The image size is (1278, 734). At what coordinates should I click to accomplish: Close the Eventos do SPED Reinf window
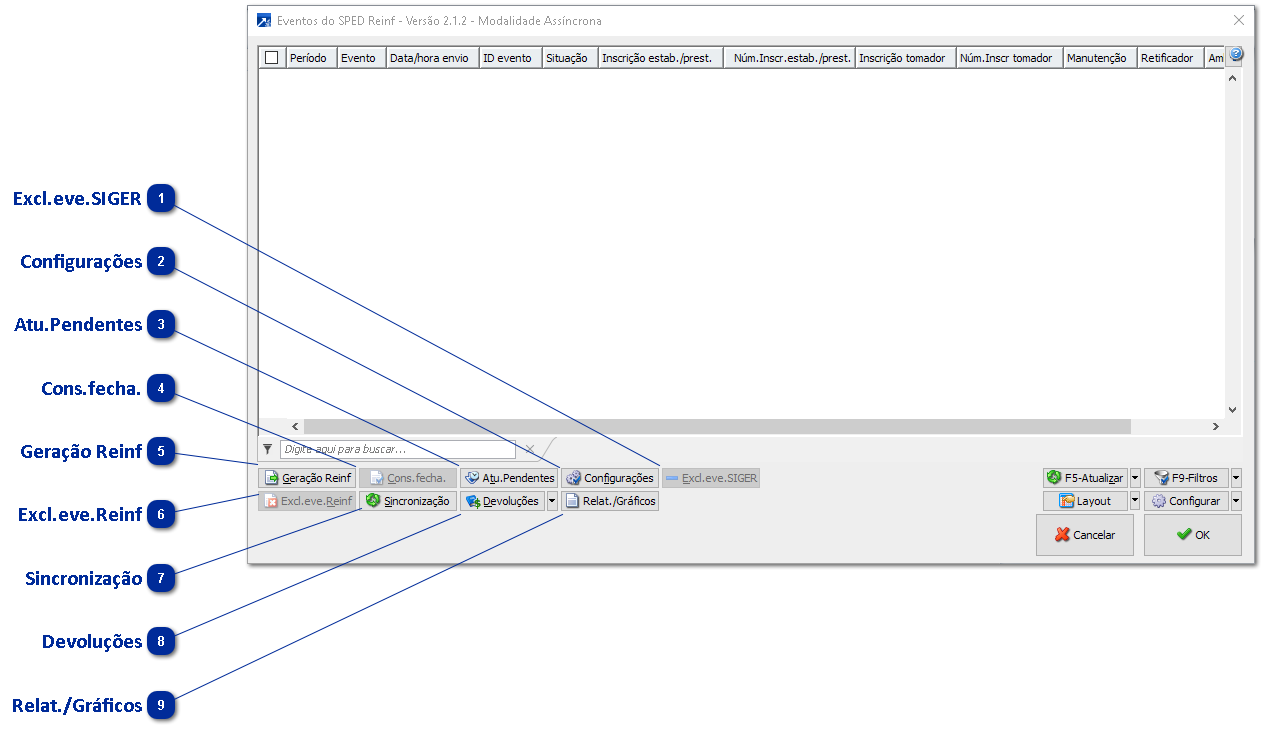tap(1239, 20)
